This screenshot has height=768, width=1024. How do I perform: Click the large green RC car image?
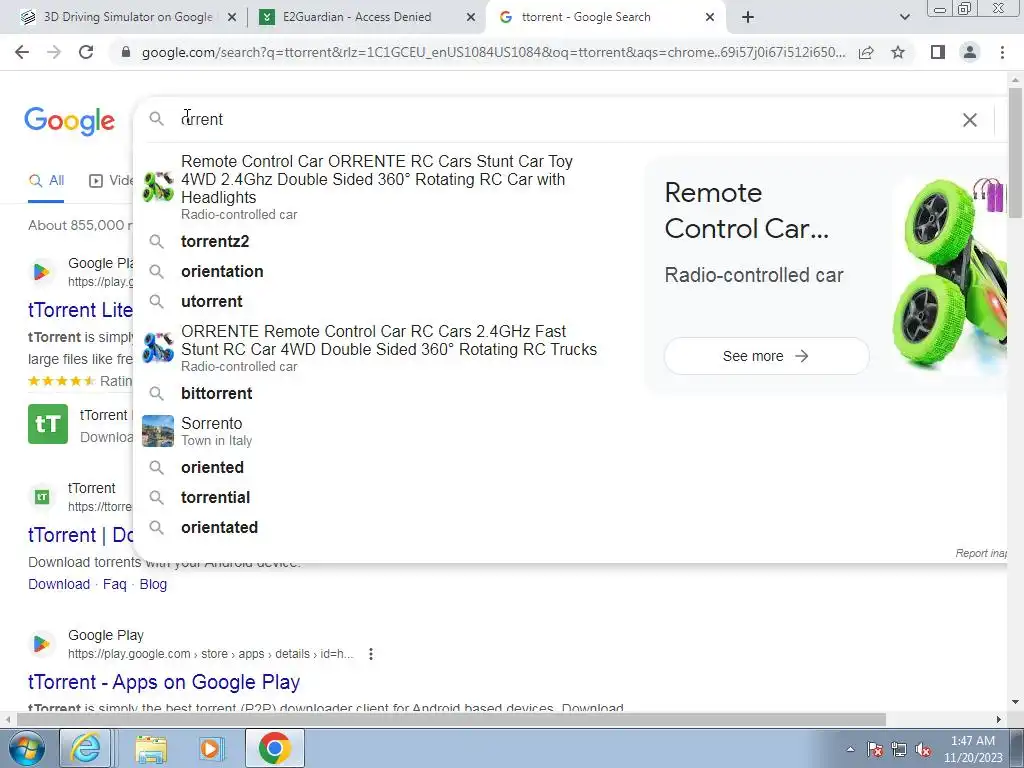tap(949, 274)
